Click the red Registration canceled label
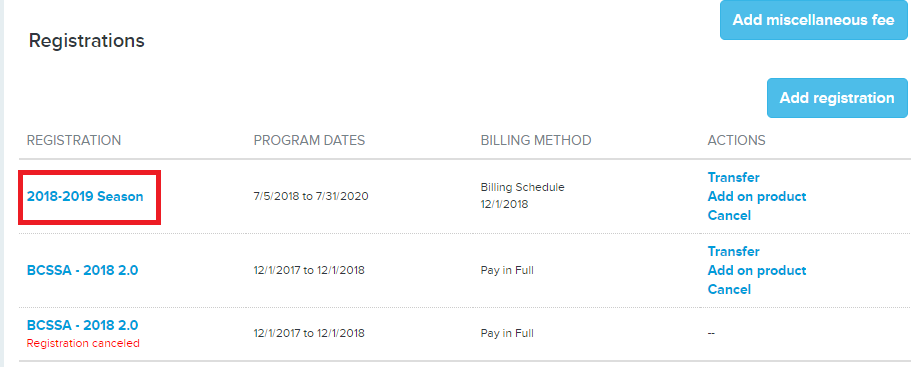This screenshot has width=911, height=367. (x=83, y=343)
